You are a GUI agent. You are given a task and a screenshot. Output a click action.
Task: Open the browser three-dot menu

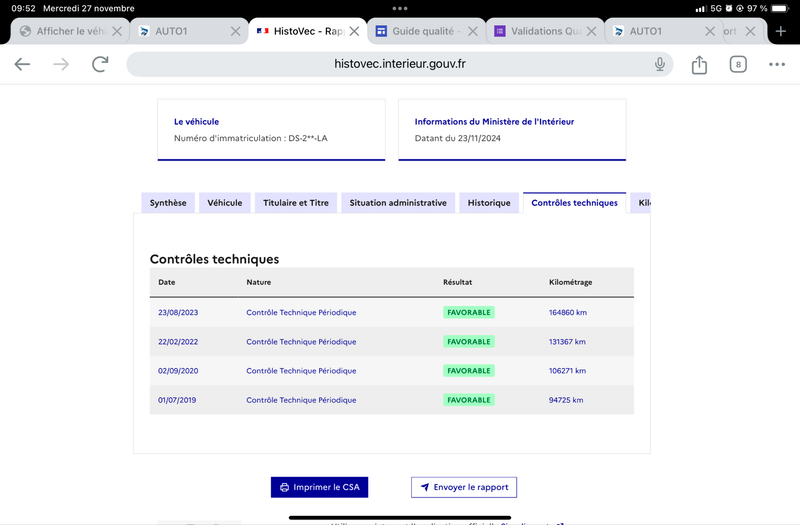777,64
